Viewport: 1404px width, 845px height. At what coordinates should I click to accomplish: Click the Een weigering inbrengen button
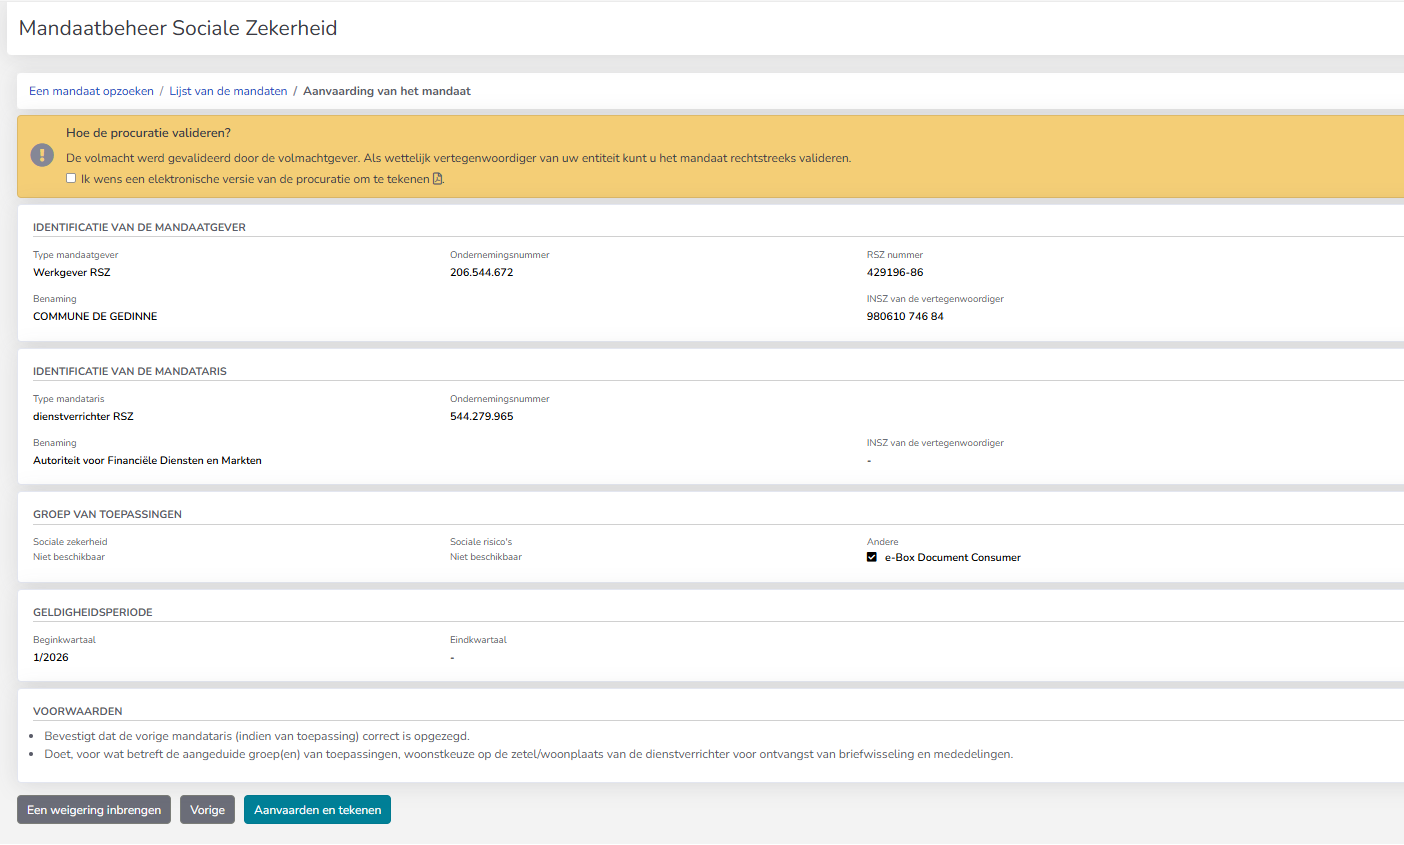coord(93,809)
